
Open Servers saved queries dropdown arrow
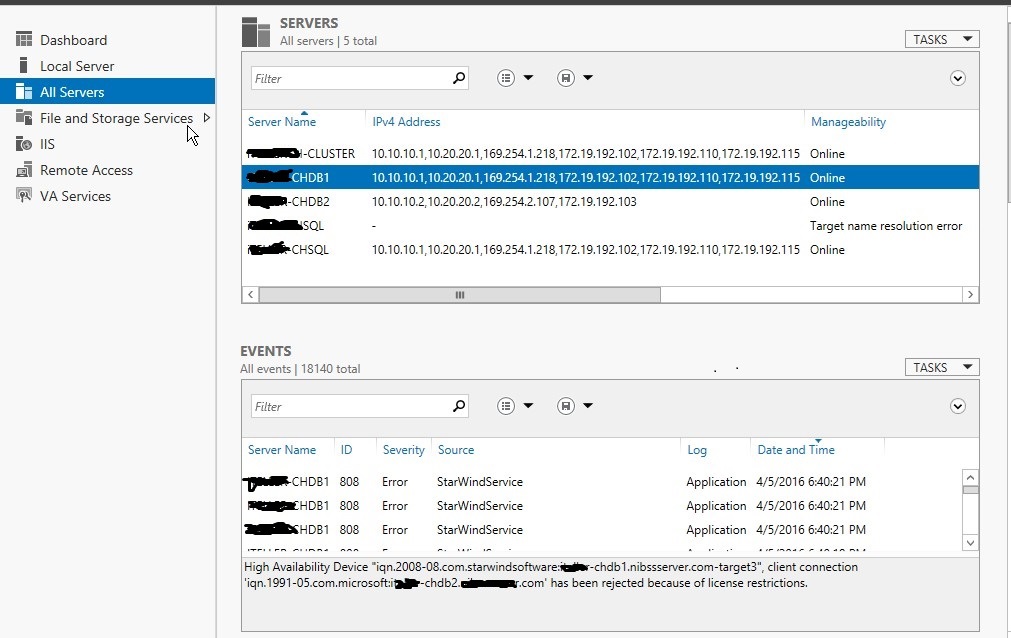click(x=587, y=77)
